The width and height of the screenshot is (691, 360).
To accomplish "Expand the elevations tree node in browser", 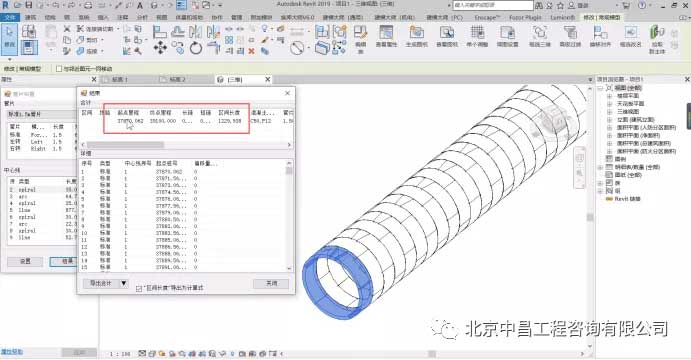I will coord(609,119).
